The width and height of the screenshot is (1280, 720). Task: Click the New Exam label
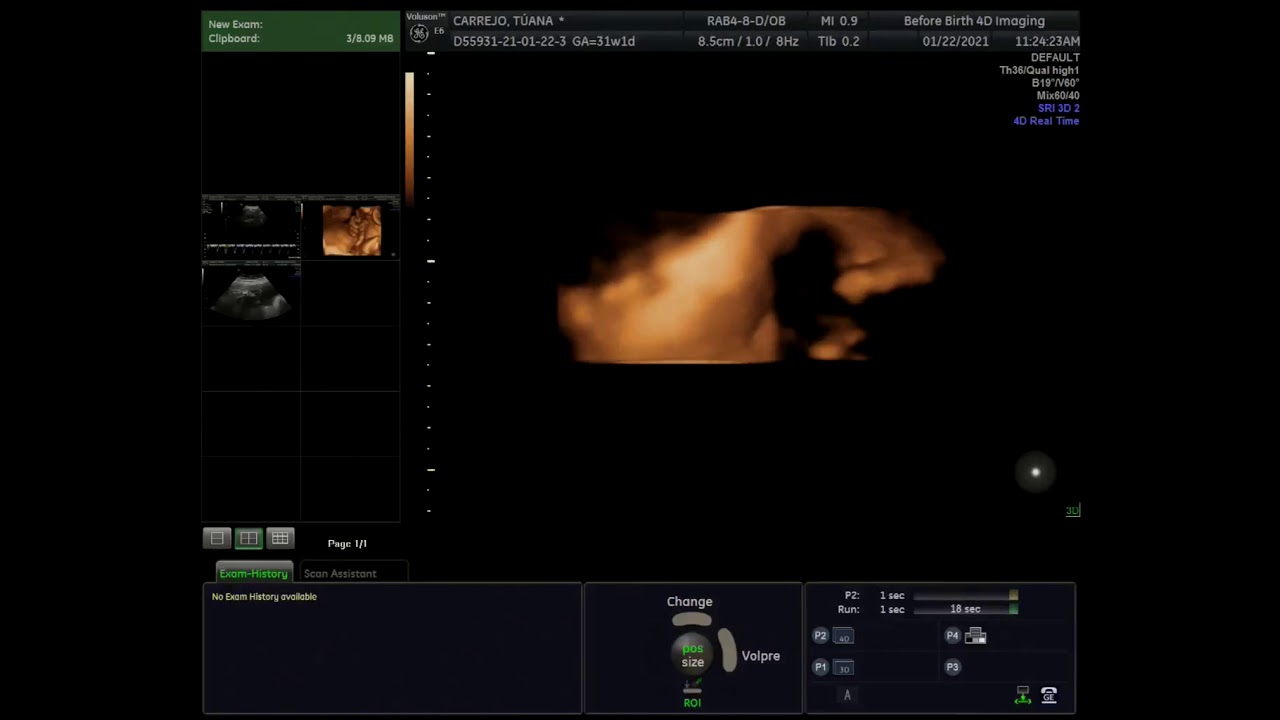(235, 24)
